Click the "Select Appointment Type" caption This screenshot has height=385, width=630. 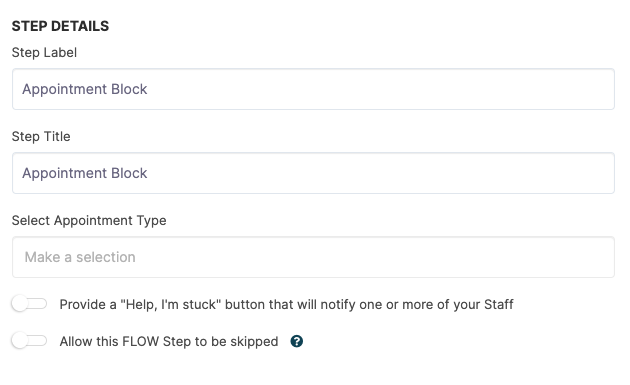89,220
